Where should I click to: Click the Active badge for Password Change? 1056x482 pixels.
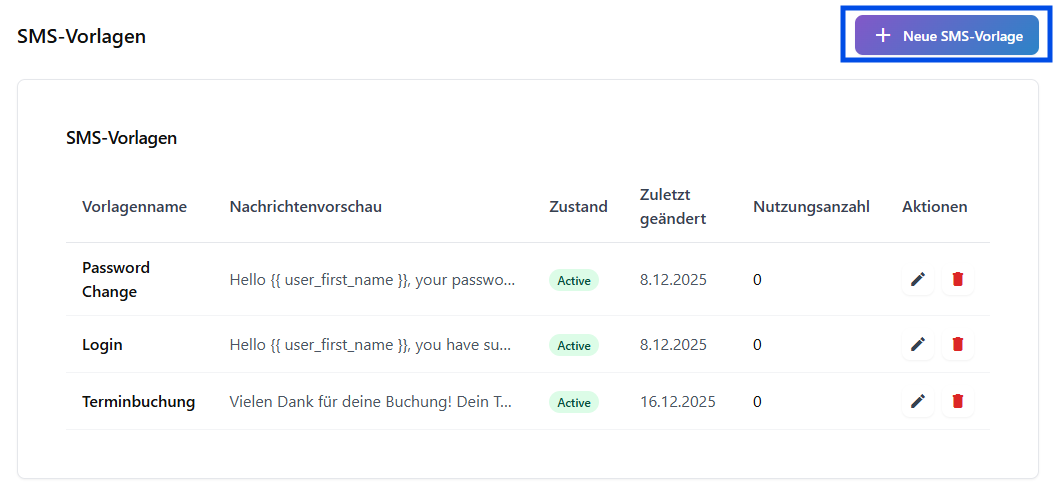[x=574, y=281]
